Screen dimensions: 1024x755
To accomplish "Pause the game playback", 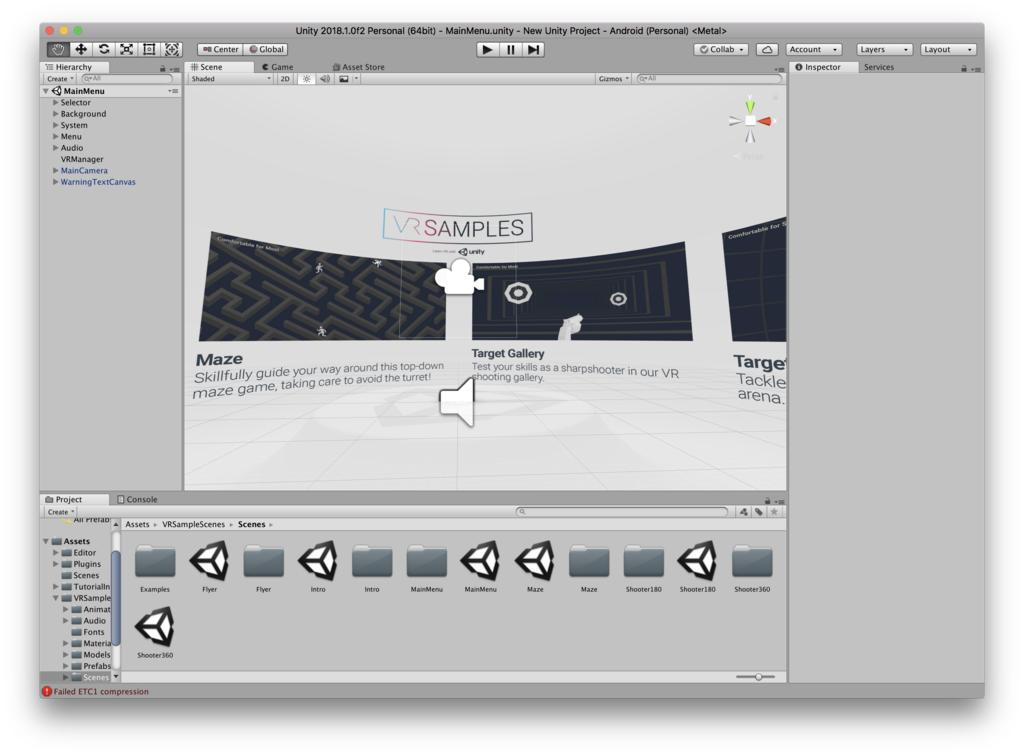I will click(511, 50).
